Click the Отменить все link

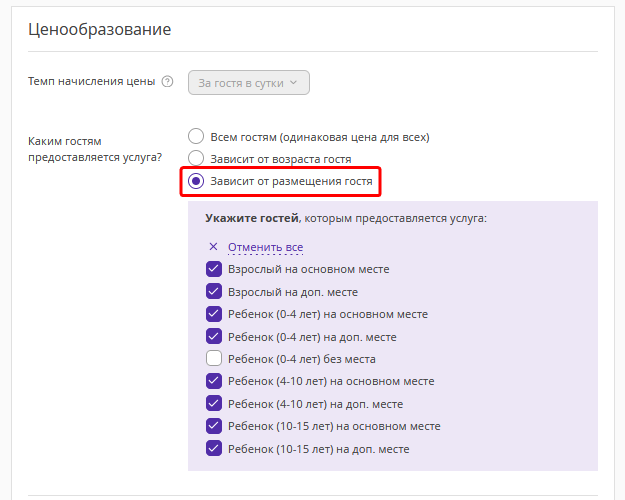point(265,247)
